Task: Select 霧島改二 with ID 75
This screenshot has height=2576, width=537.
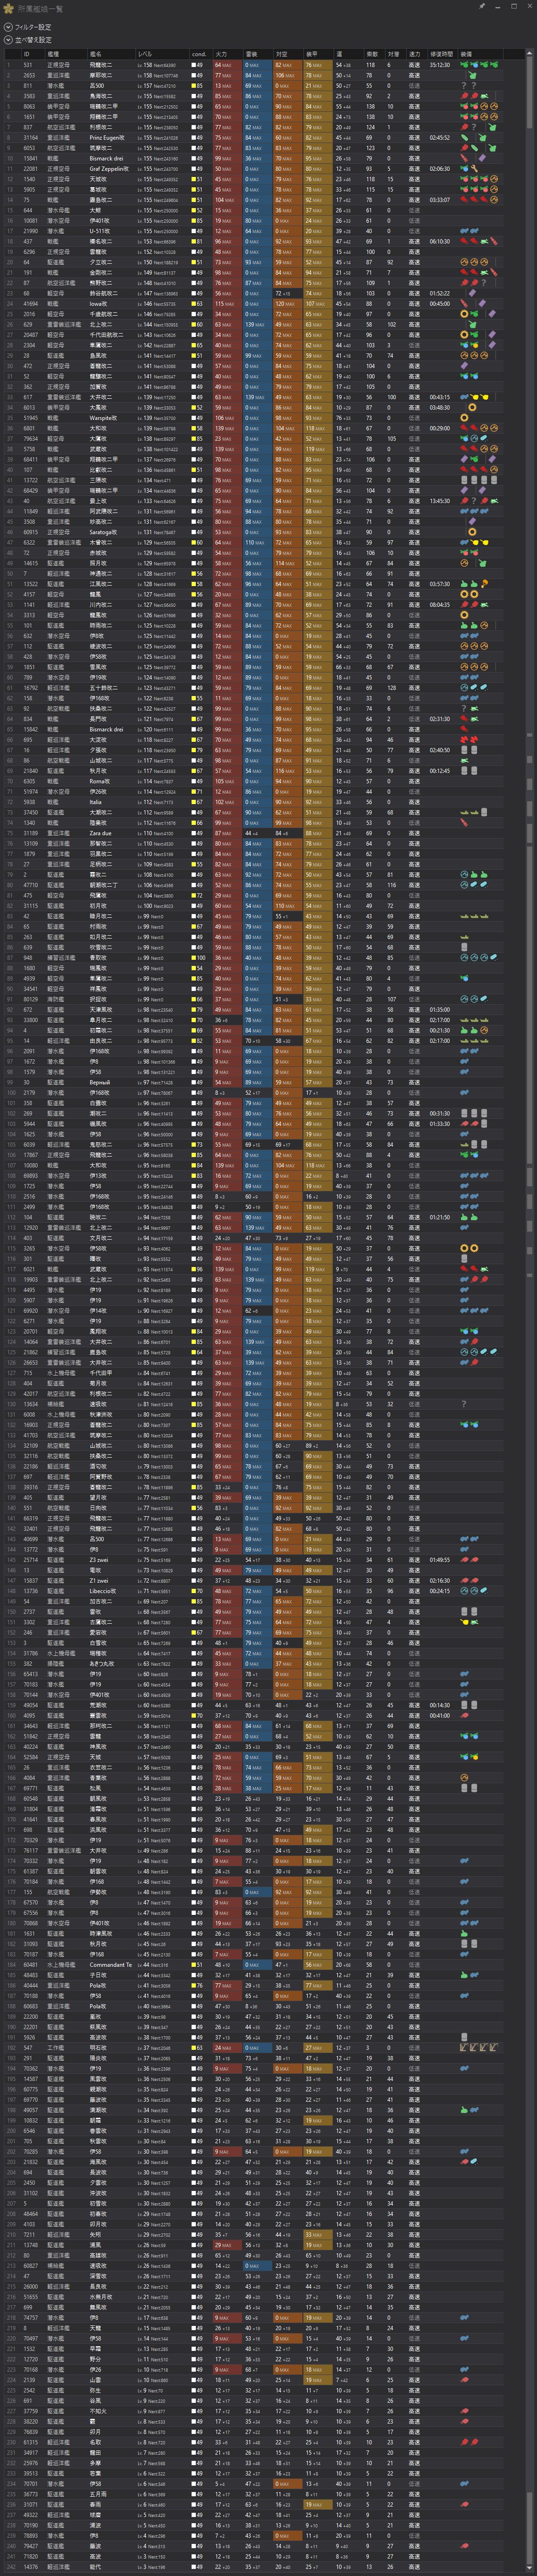Action: [x=100, y=200]
